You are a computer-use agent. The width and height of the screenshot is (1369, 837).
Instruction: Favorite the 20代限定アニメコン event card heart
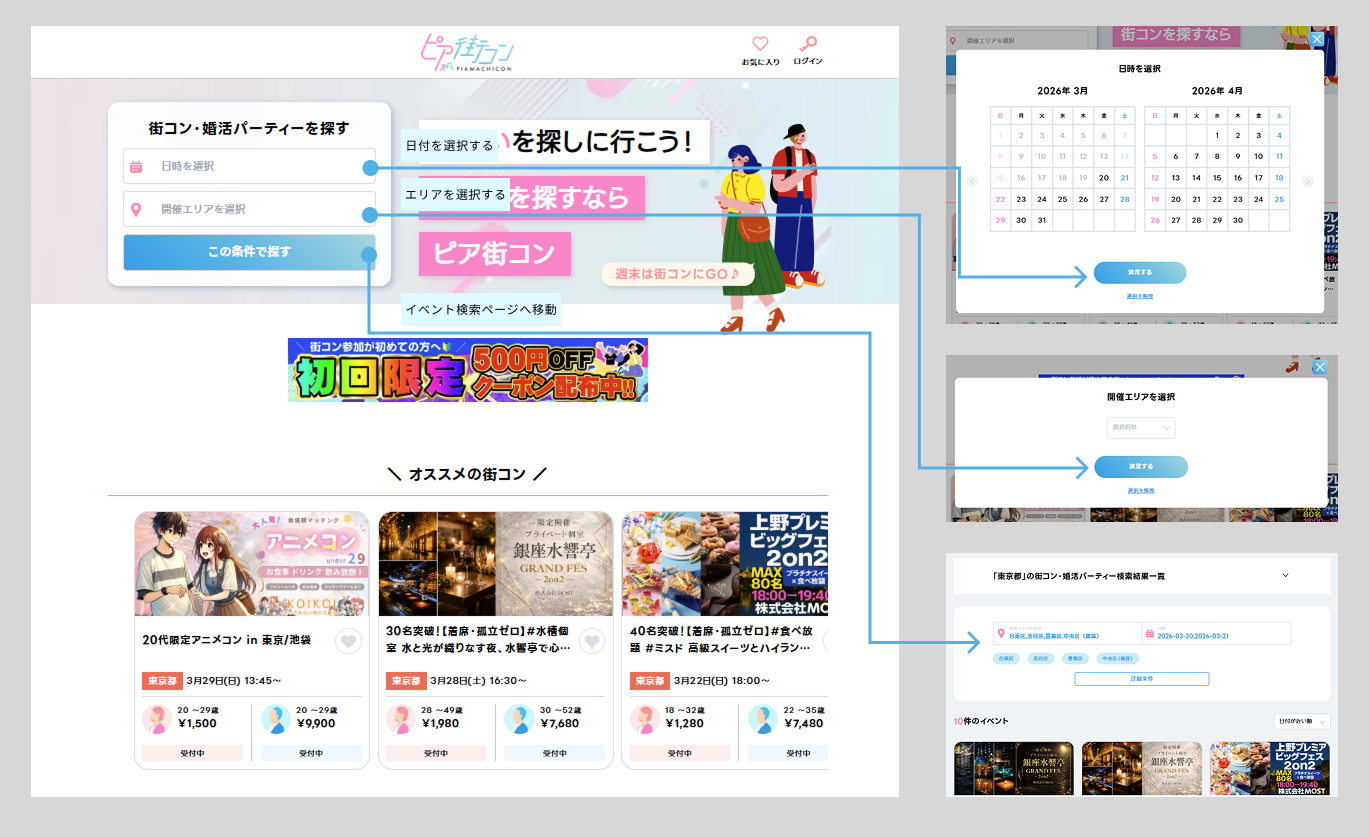pyautogui.click(x=347, y=641)
